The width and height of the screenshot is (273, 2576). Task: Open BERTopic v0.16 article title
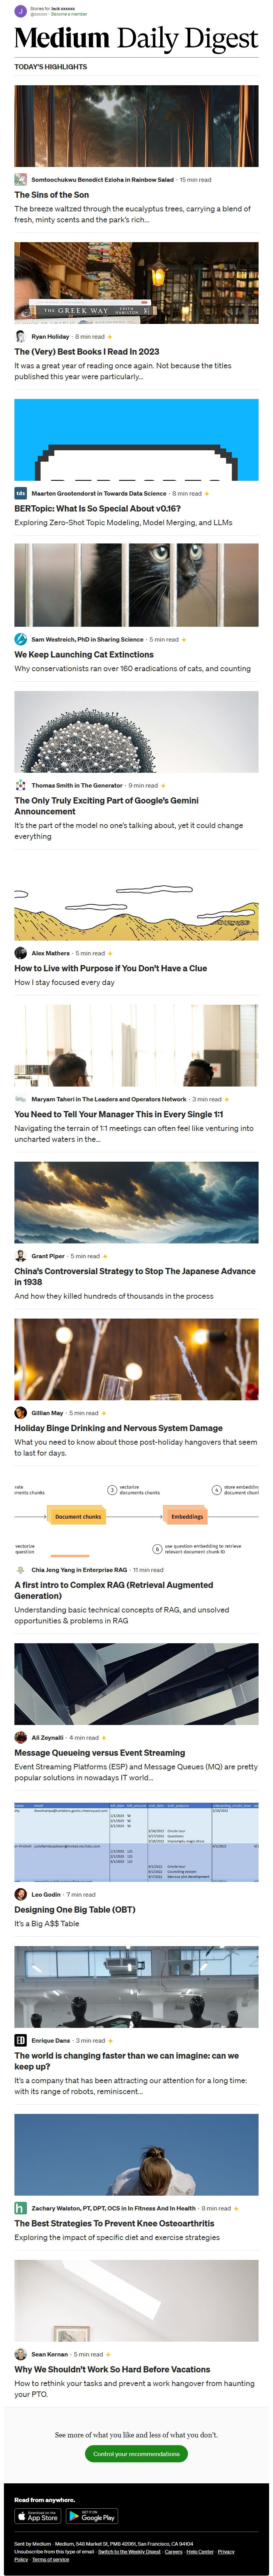[x=97, y=509]
